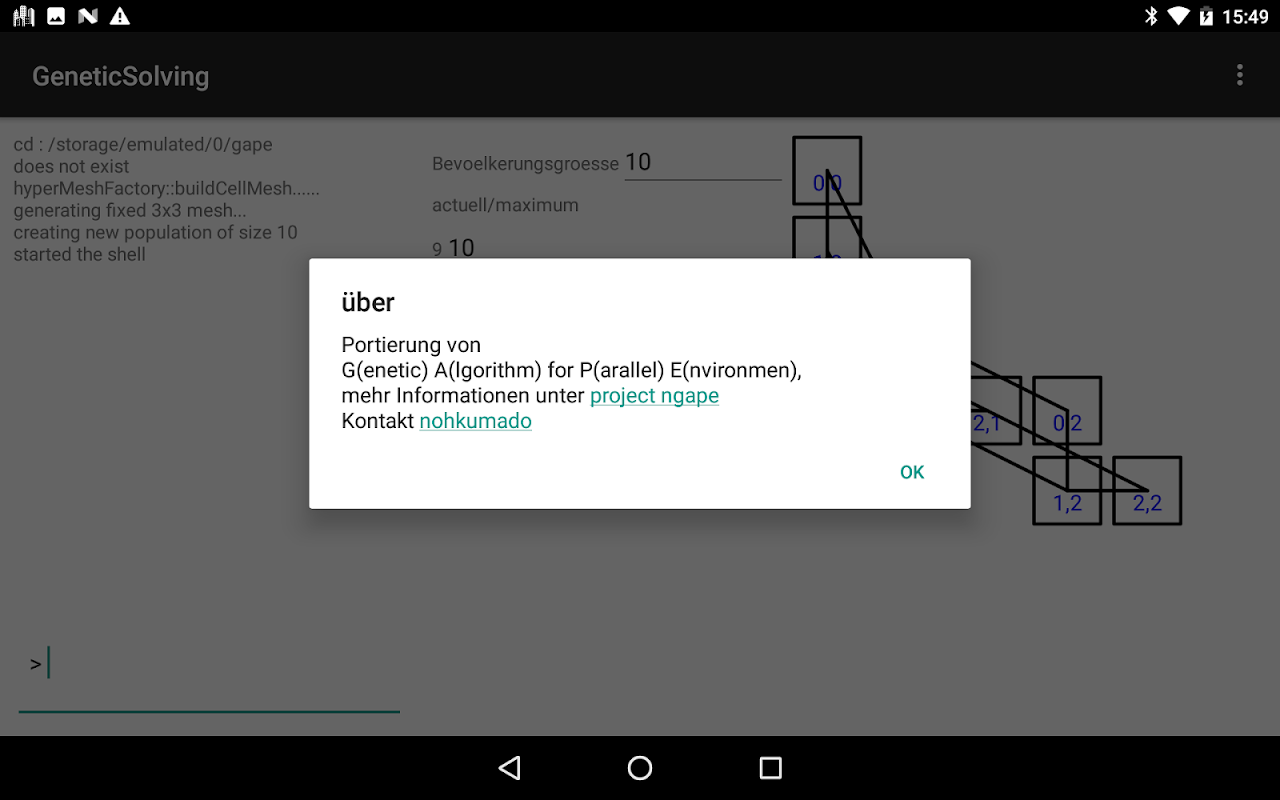Edit the Bevoelkerungsgroesse value field

coord(703,163)
